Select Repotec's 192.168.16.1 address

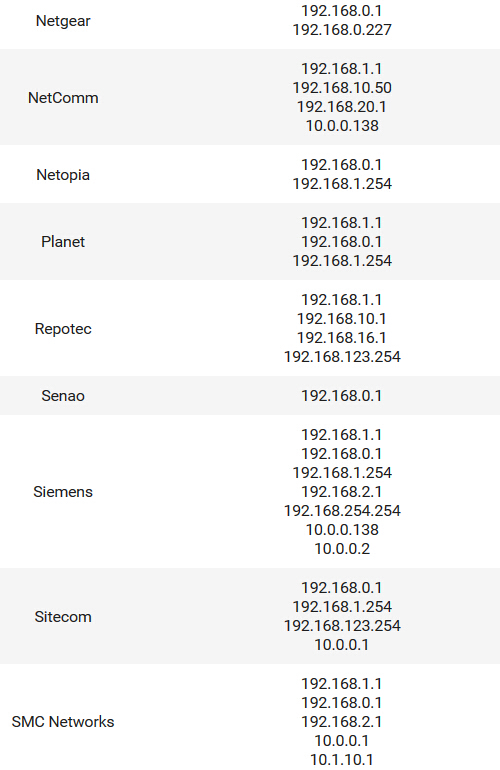tap(342, 338)
